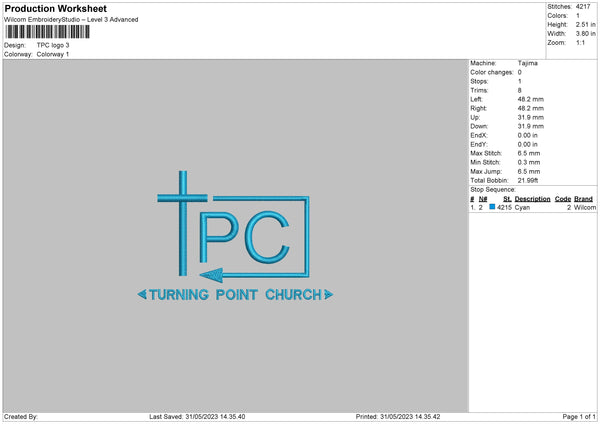Click the Max Jump value 6.5 mm

point(529,171)
